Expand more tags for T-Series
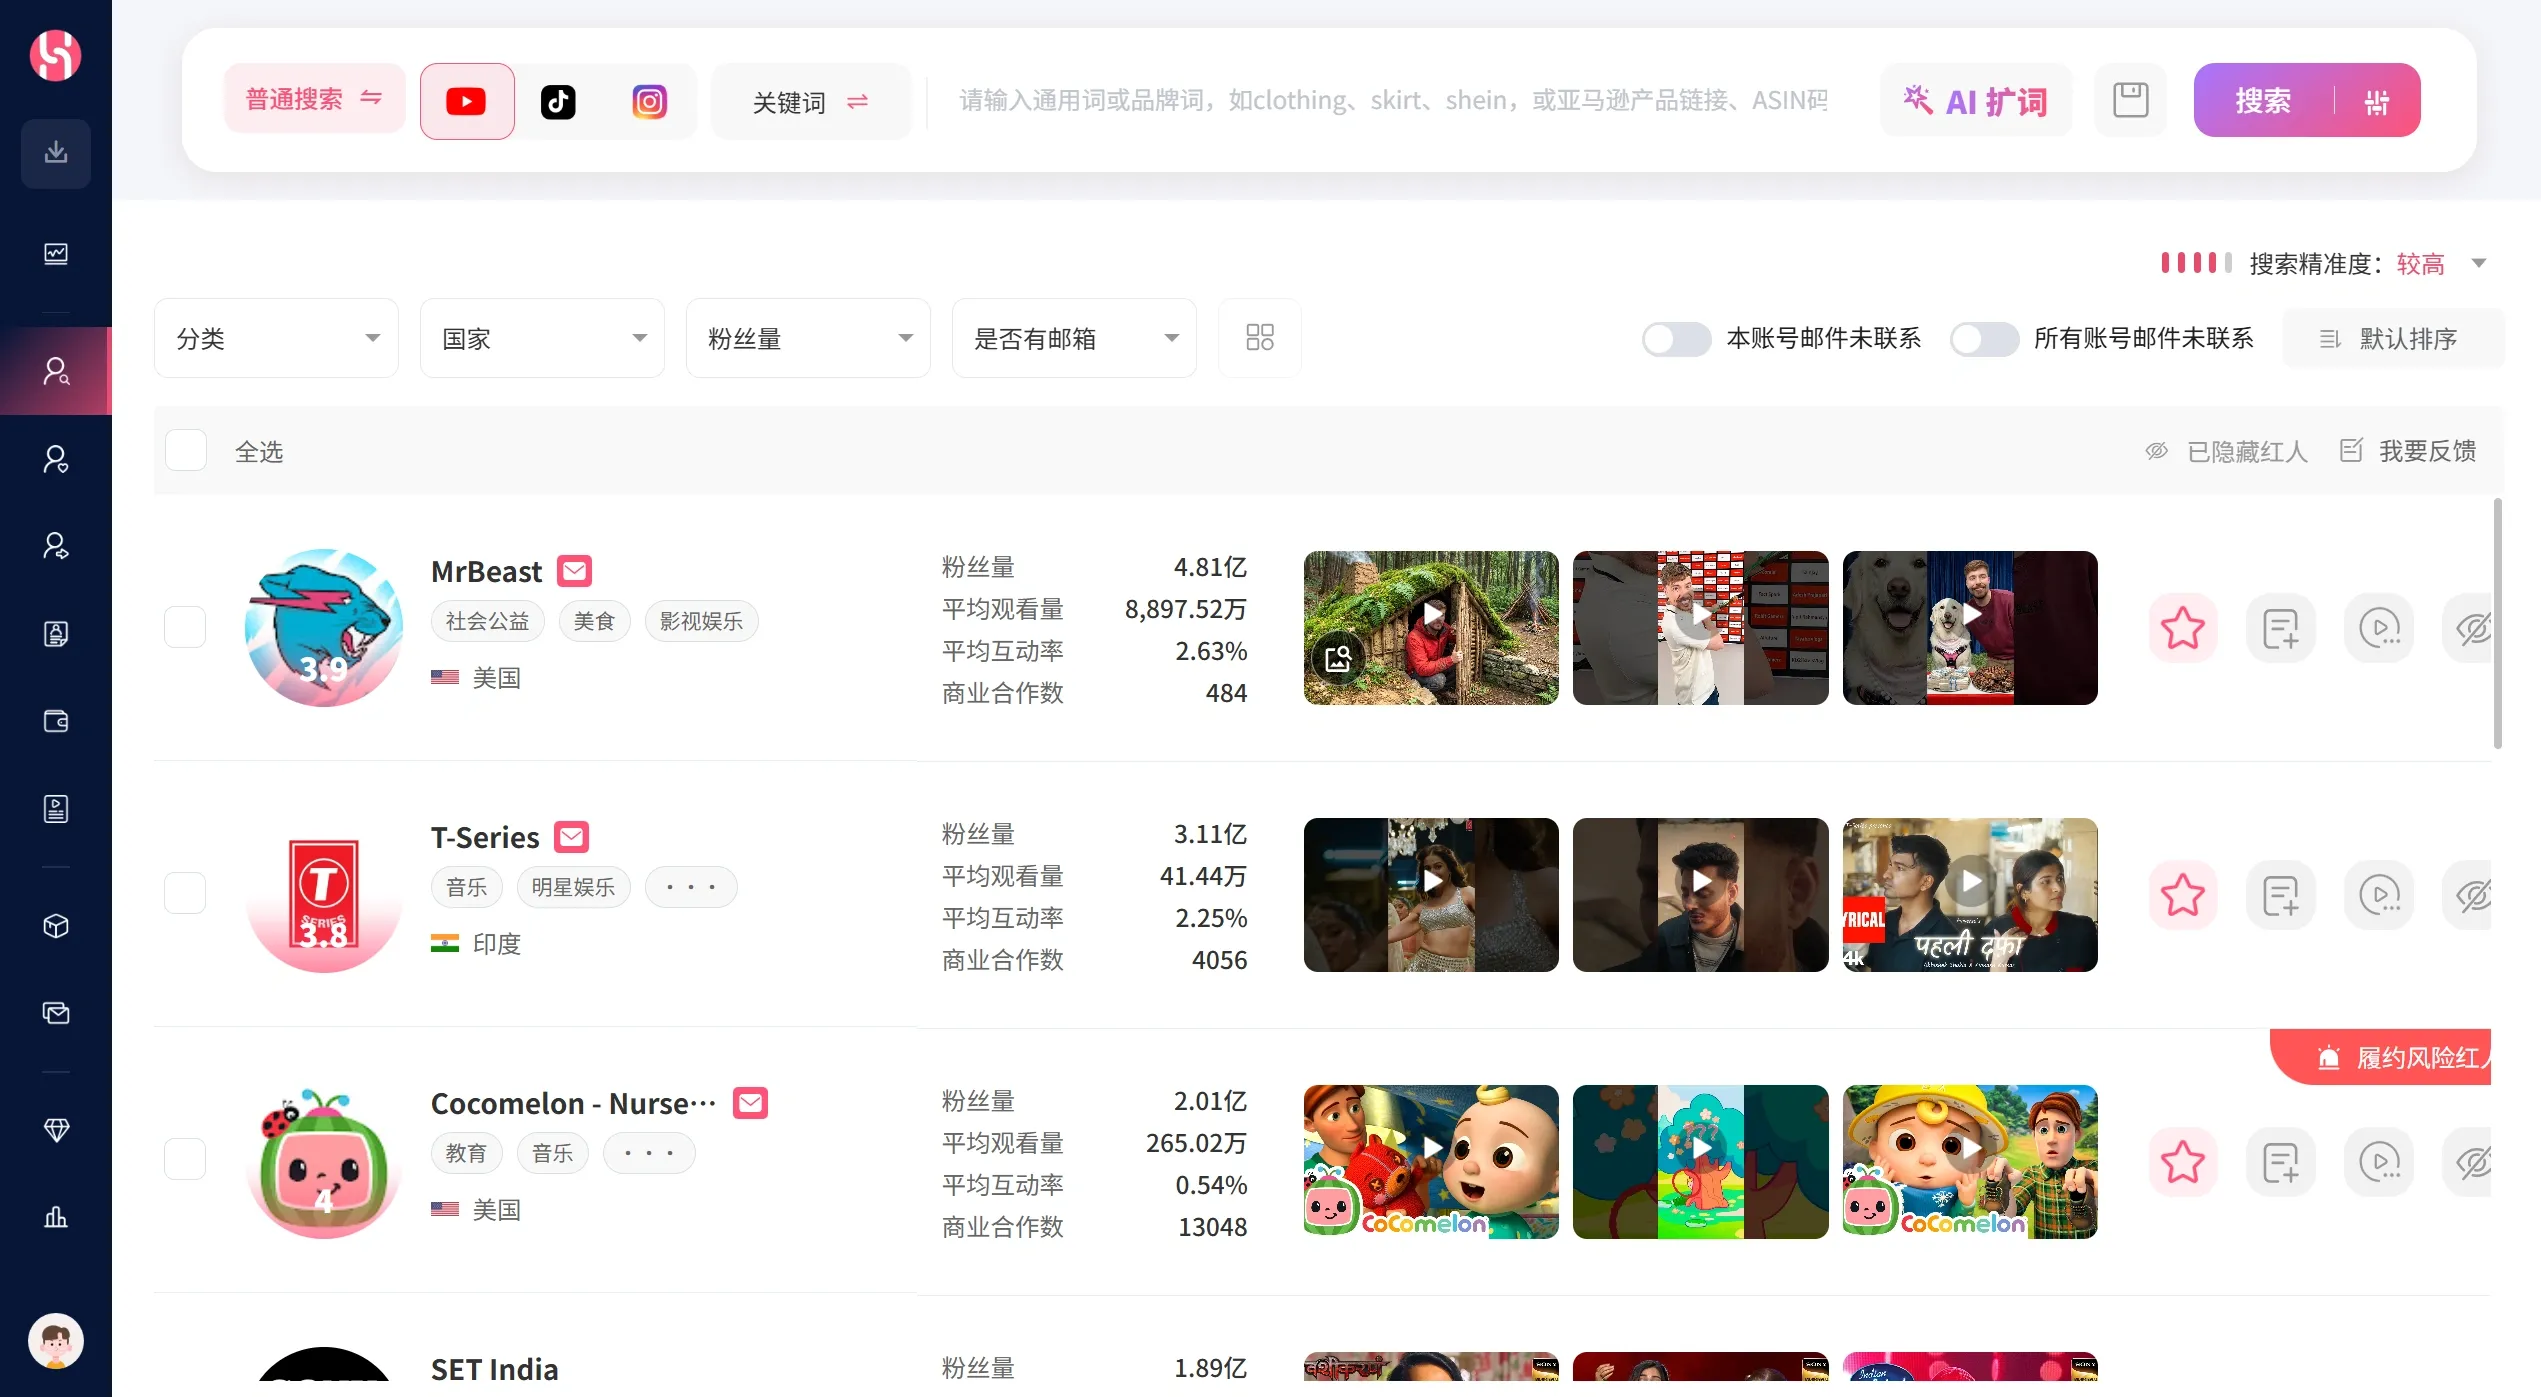Image resolution: width=2541 pixels, height=1397 pixels. coord(691,887)
